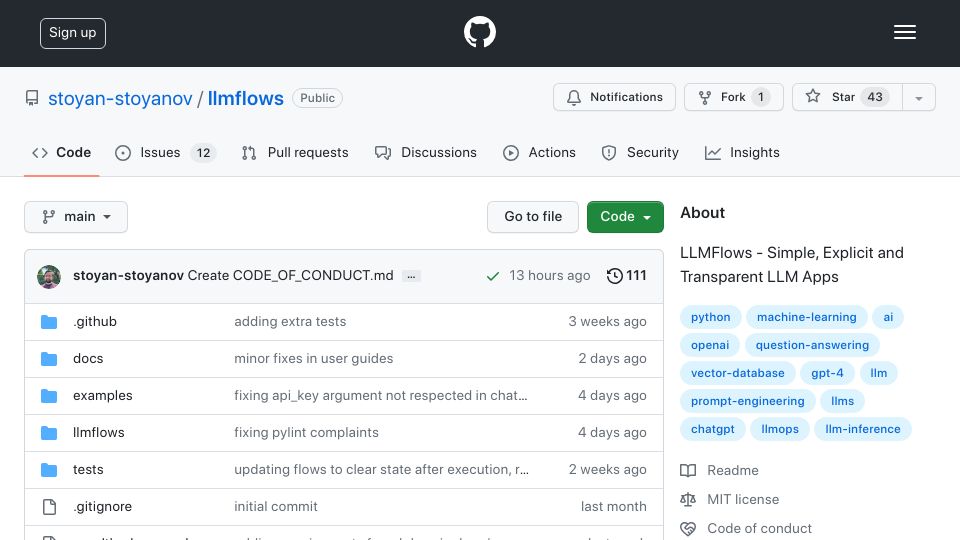The width and height of the screenshot is (960, 540).
Task: Click the Go to file button
Action: pyautogui.click(x=533, y=217)
